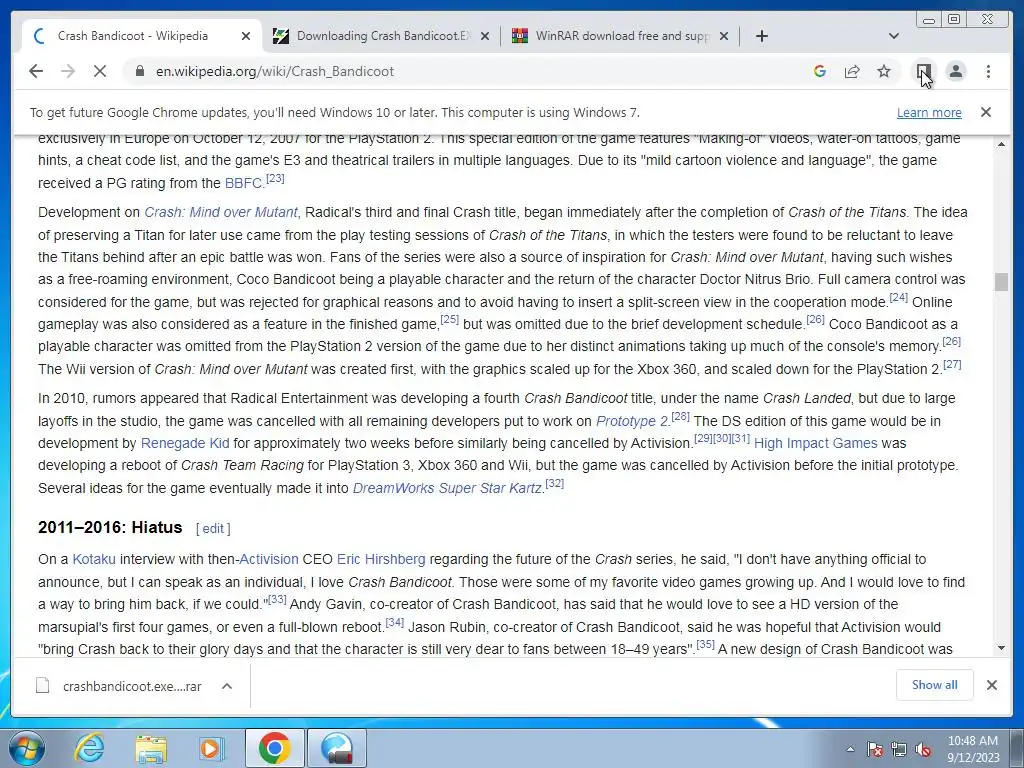Open citation 35 reference
The width and height of the screenshot is (1024, 768).
pyautogui.click(x=705, y=644)
